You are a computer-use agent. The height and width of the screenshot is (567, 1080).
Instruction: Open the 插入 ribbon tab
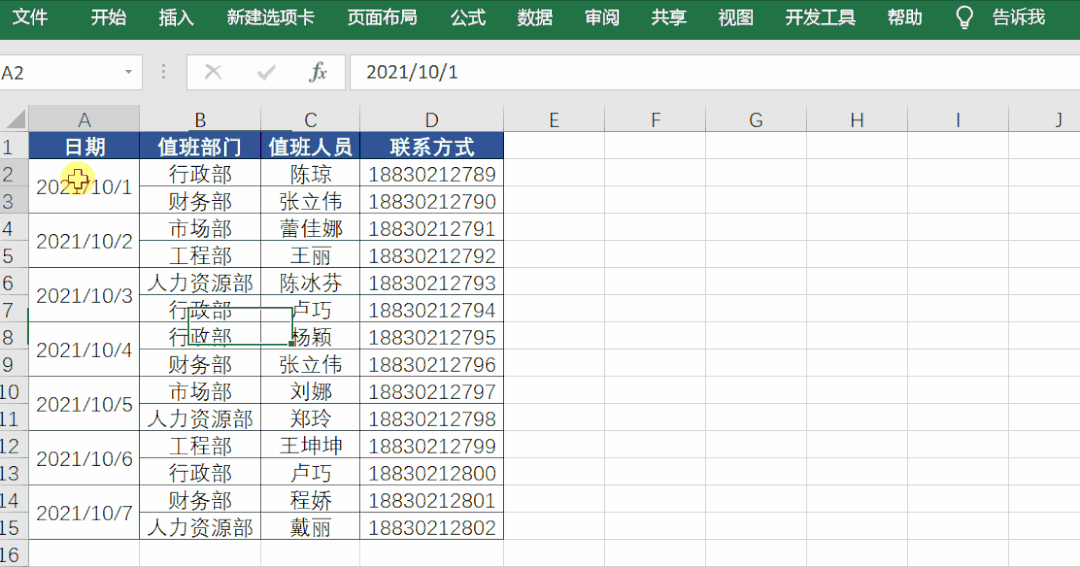pyautogui.click(x=176, y=17)
